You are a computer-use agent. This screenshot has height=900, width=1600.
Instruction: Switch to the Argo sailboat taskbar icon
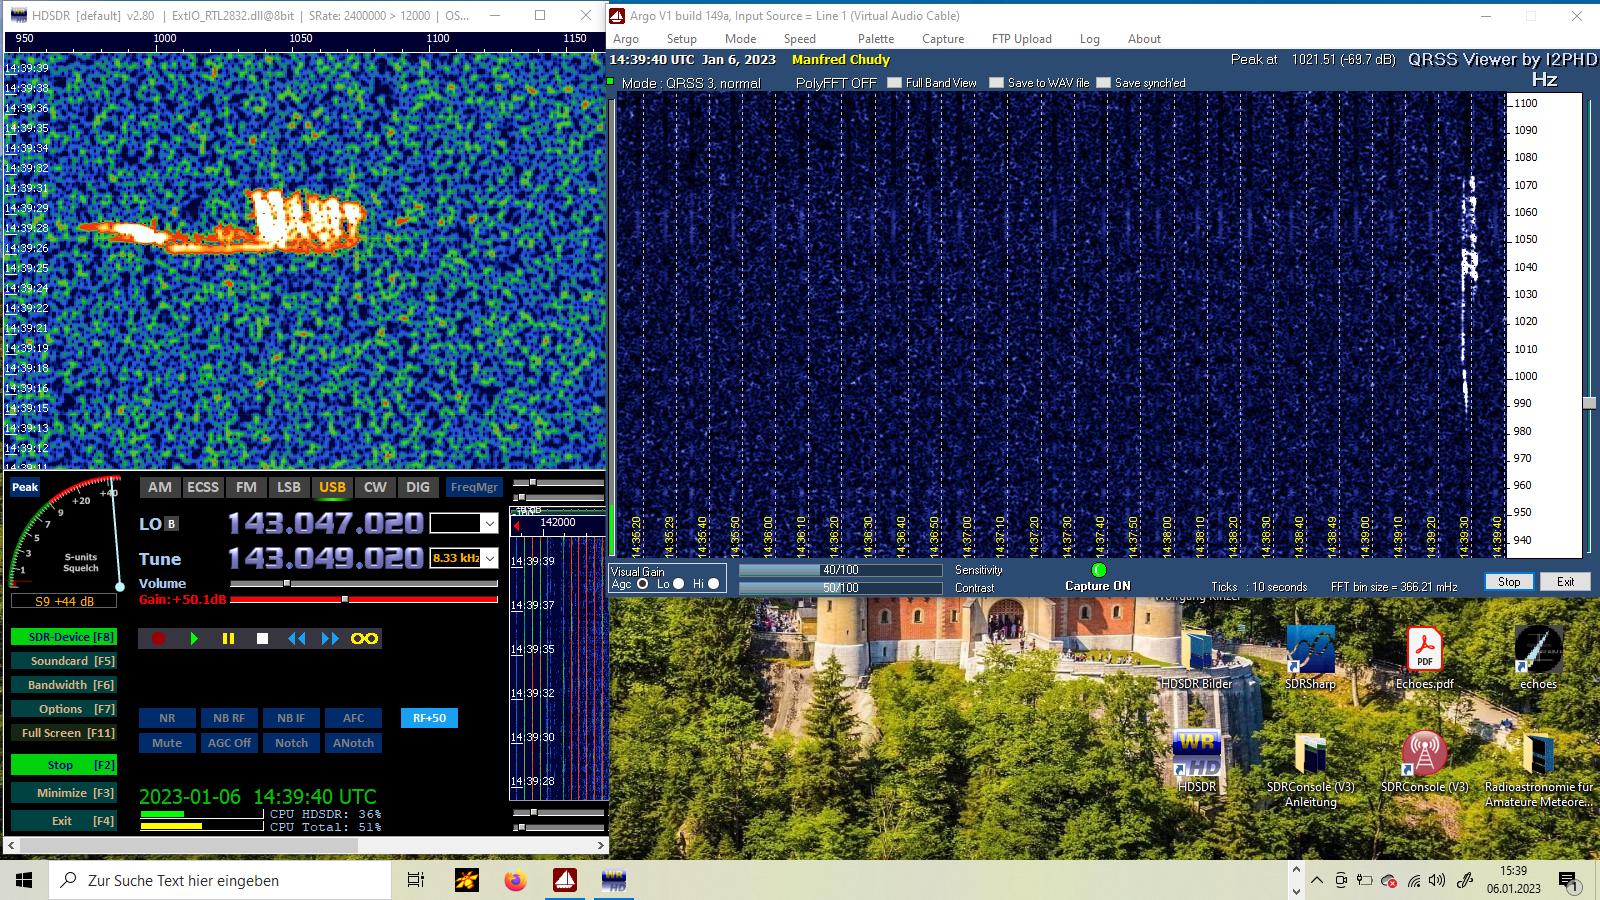565,880
